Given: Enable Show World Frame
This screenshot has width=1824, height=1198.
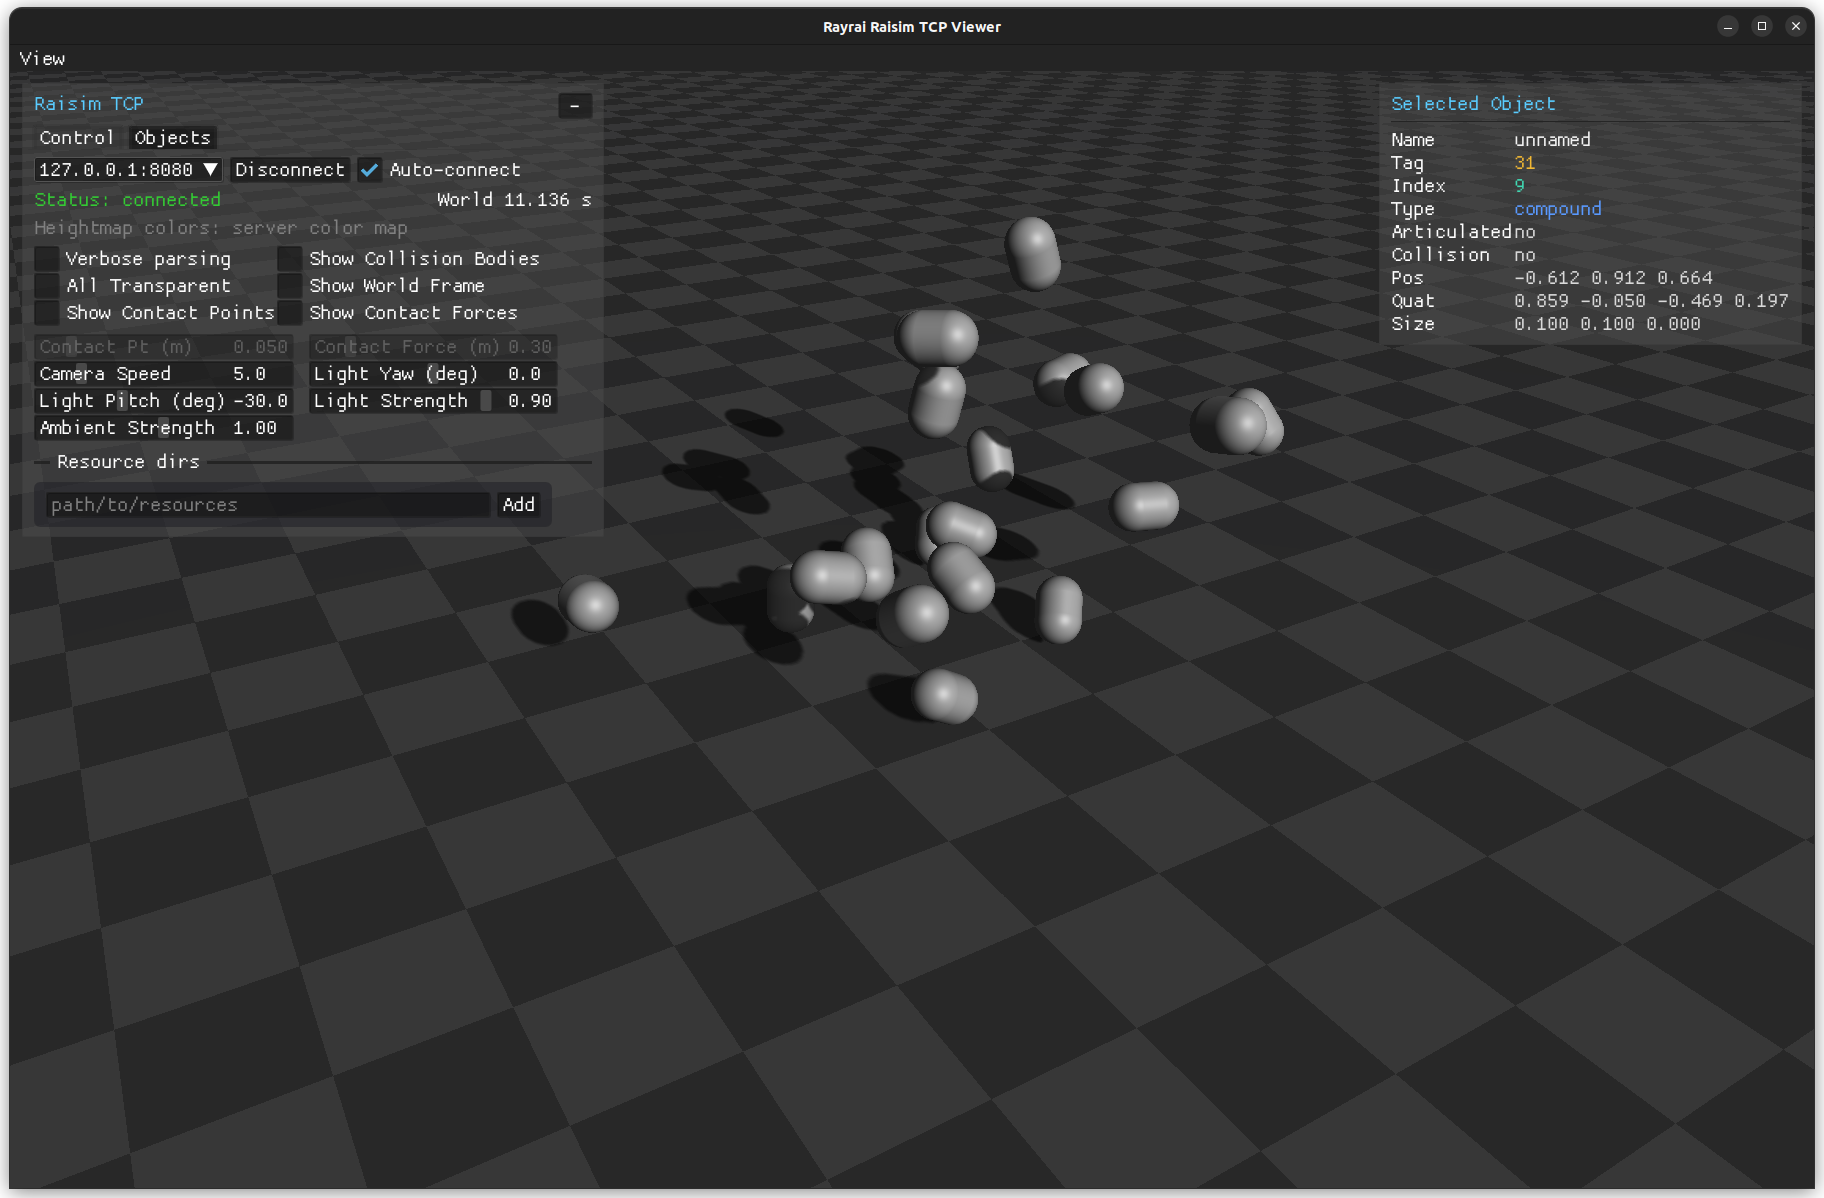Looking at the screenshot, I should pyautogui.click(x=289, y=285).
